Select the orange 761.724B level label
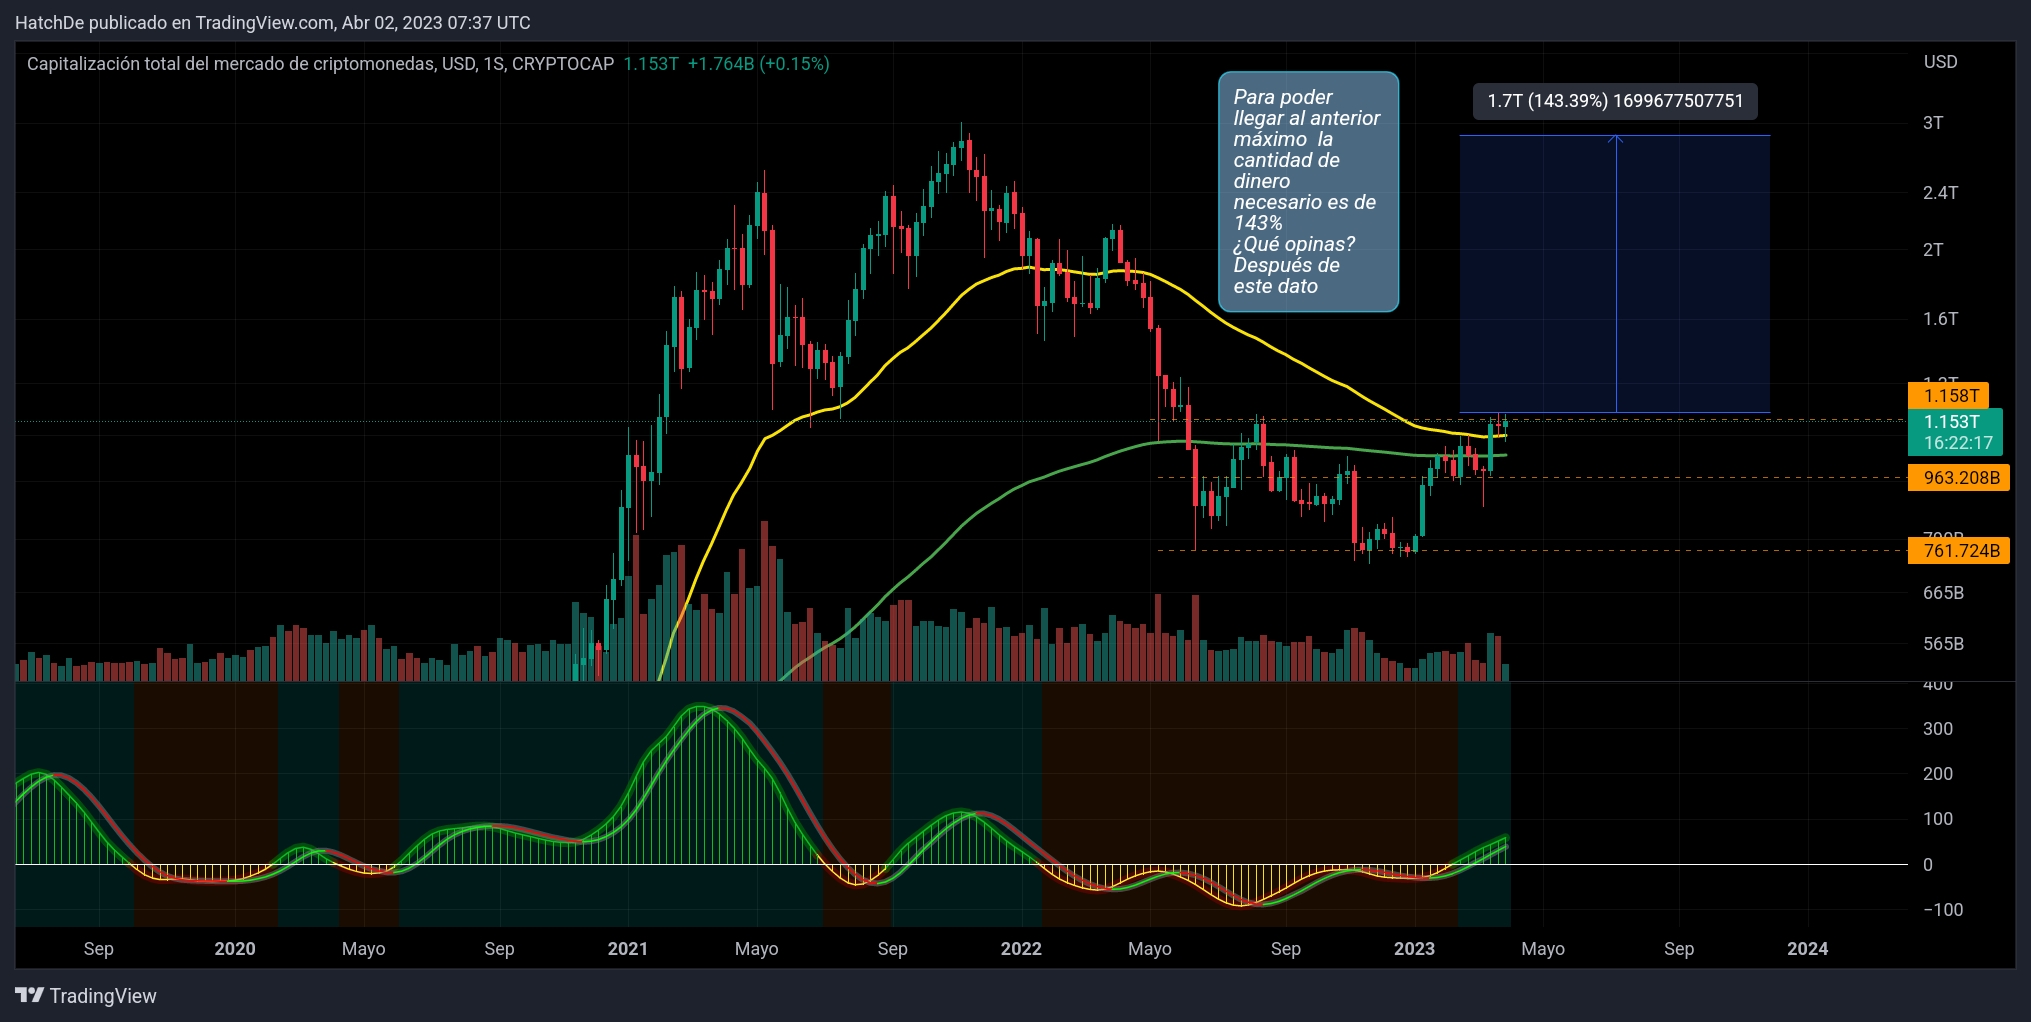The width and height of the screenshot is (2031, 1022). (1960, 551)
